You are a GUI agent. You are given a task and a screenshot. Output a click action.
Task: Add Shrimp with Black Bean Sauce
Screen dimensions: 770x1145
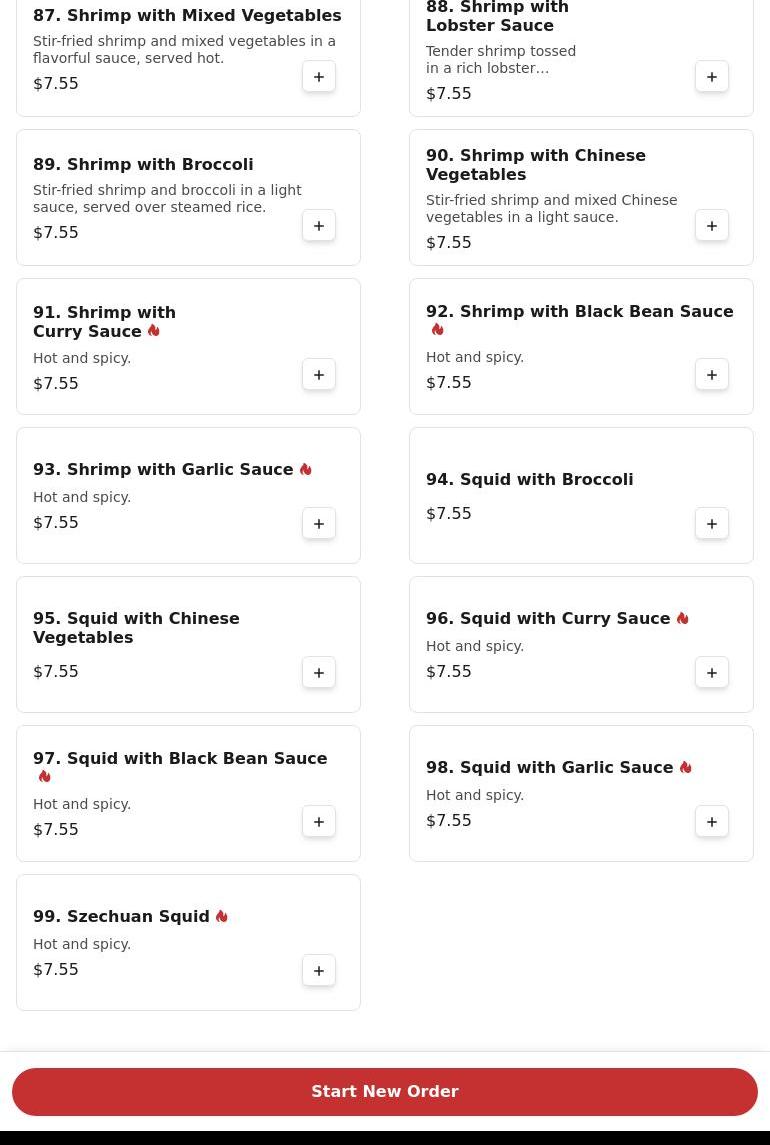(x=712, y=375)
